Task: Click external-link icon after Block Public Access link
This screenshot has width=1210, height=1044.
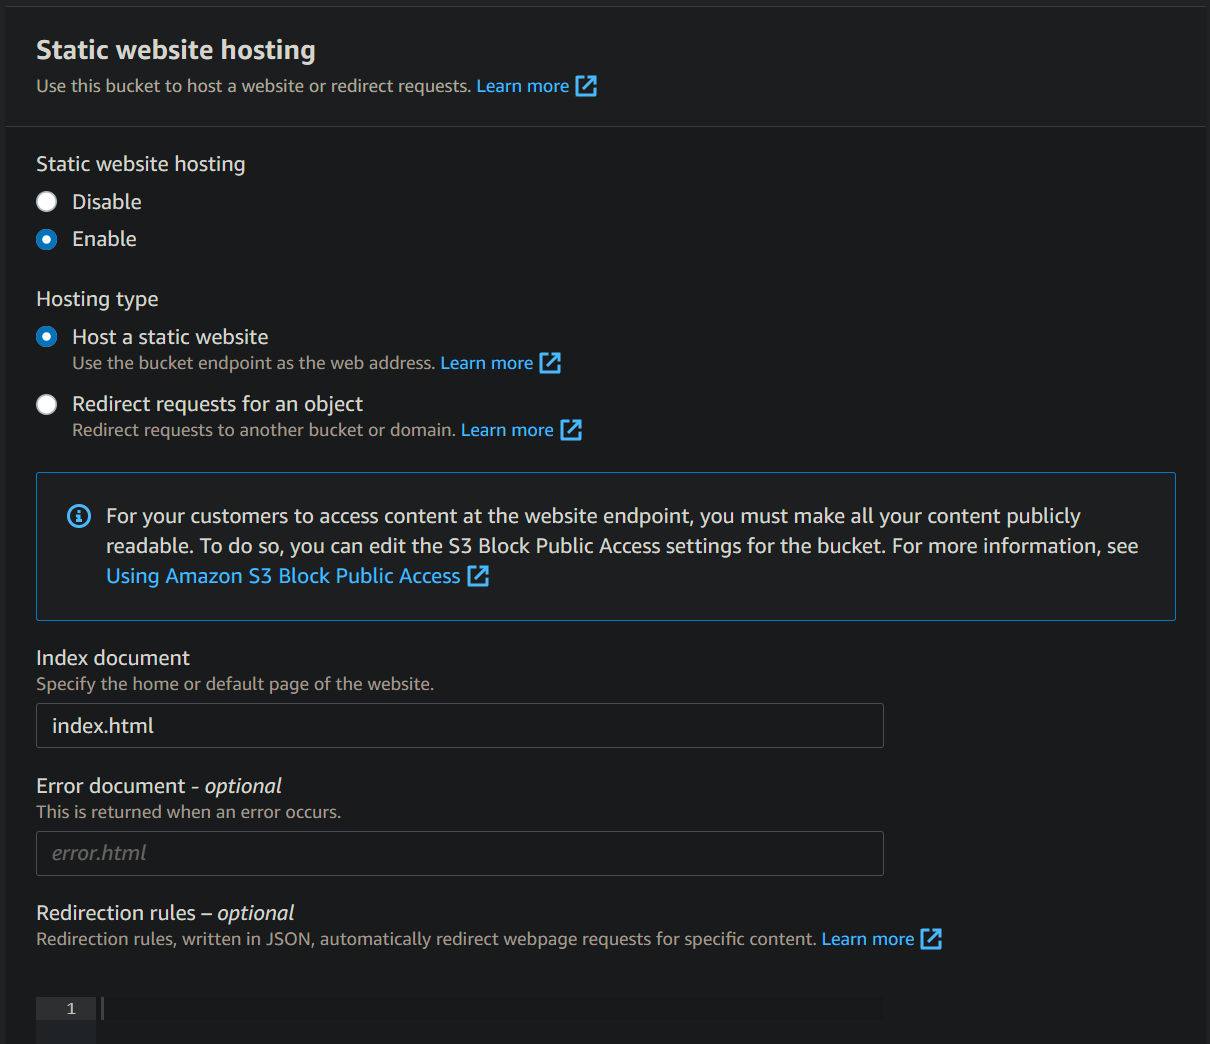Action: (x=478, y=576)
